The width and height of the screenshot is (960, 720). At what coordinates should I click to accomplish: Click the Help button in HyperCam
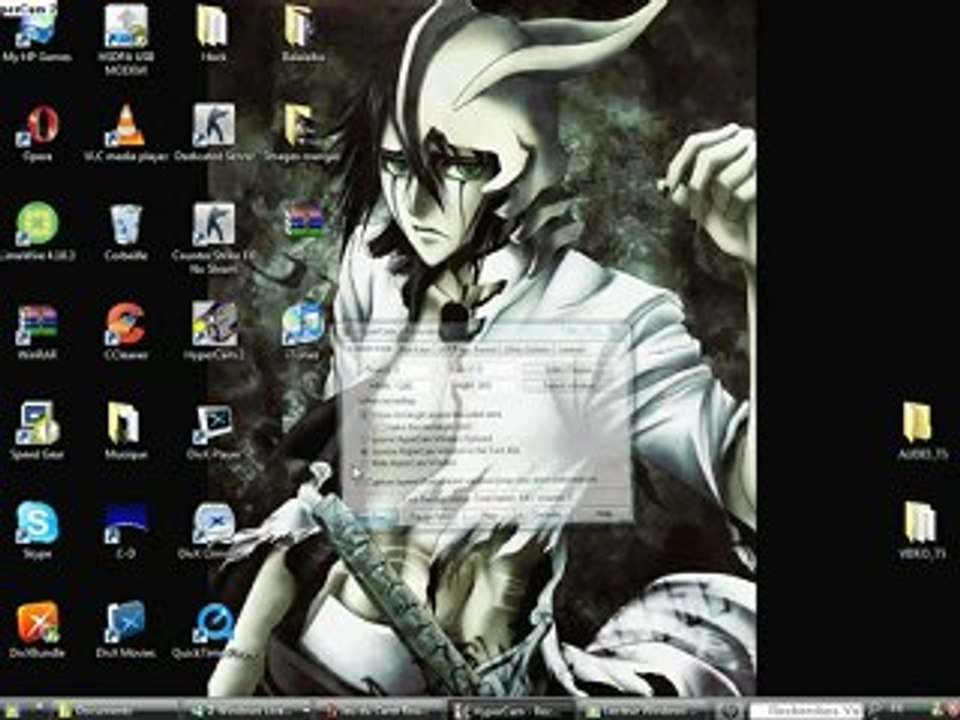[603, 514]
